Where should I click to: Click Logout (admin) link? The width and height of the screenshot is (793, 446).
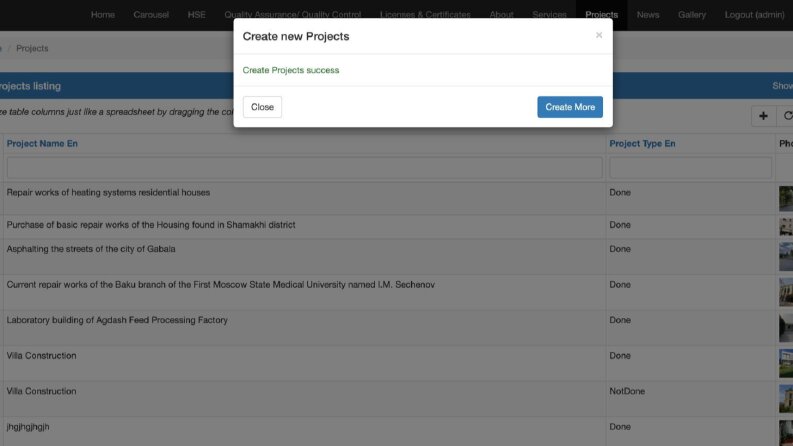click(x=755, y=15)
